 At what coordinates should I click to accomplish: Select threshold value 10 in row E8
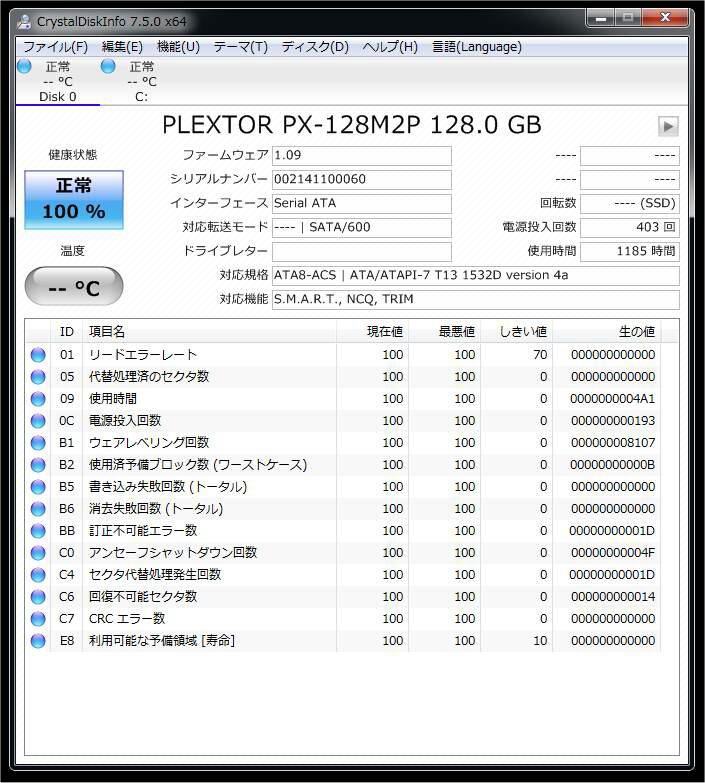[x=540, y=641]
